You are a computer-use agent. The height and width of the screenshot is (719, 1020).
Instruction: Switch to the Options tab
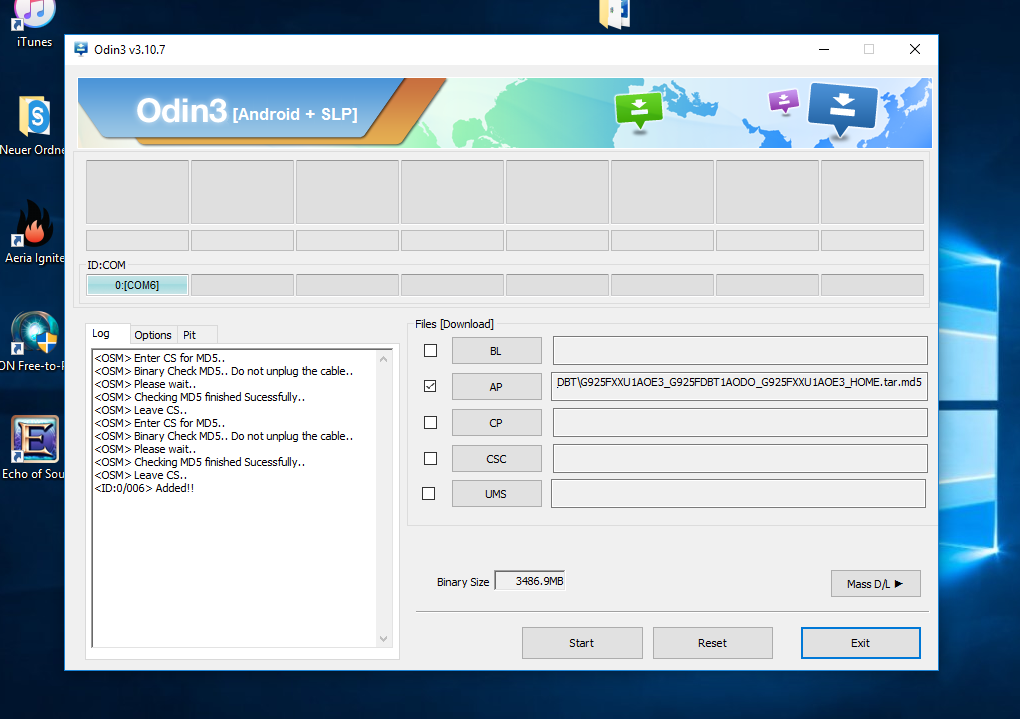coord(153,335)
